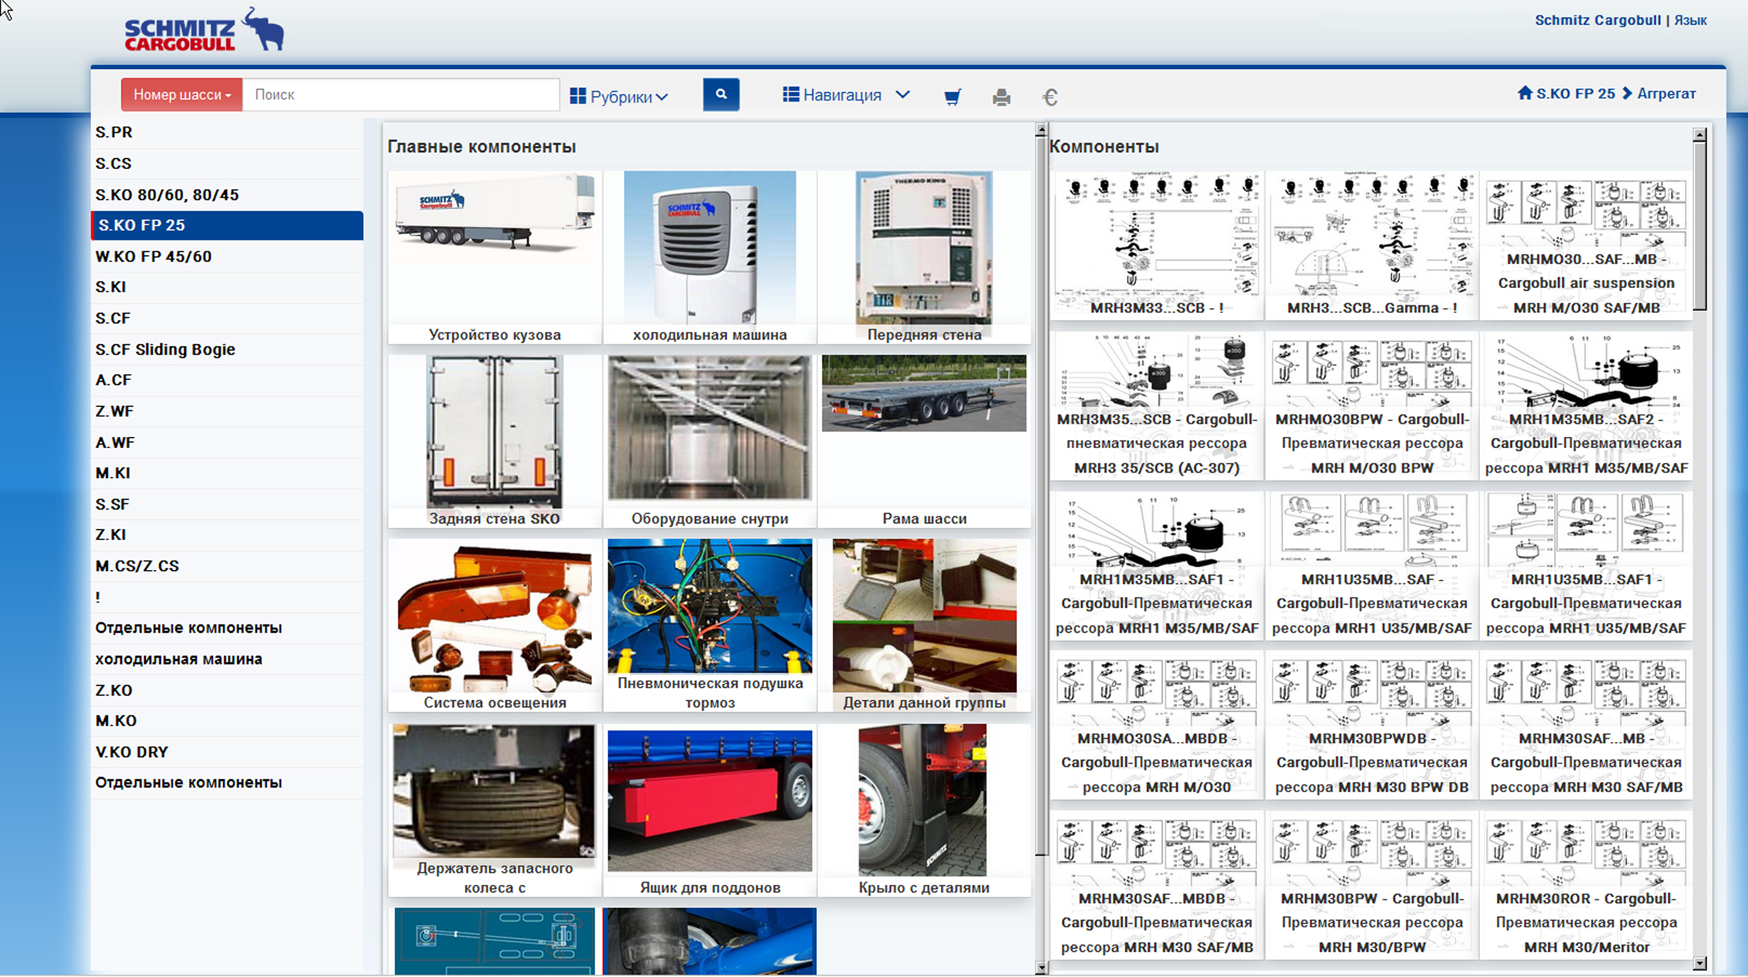Select V.KO DRY in sidebar list
Viewport: 1748px width, 977px height.
point(132,752)
